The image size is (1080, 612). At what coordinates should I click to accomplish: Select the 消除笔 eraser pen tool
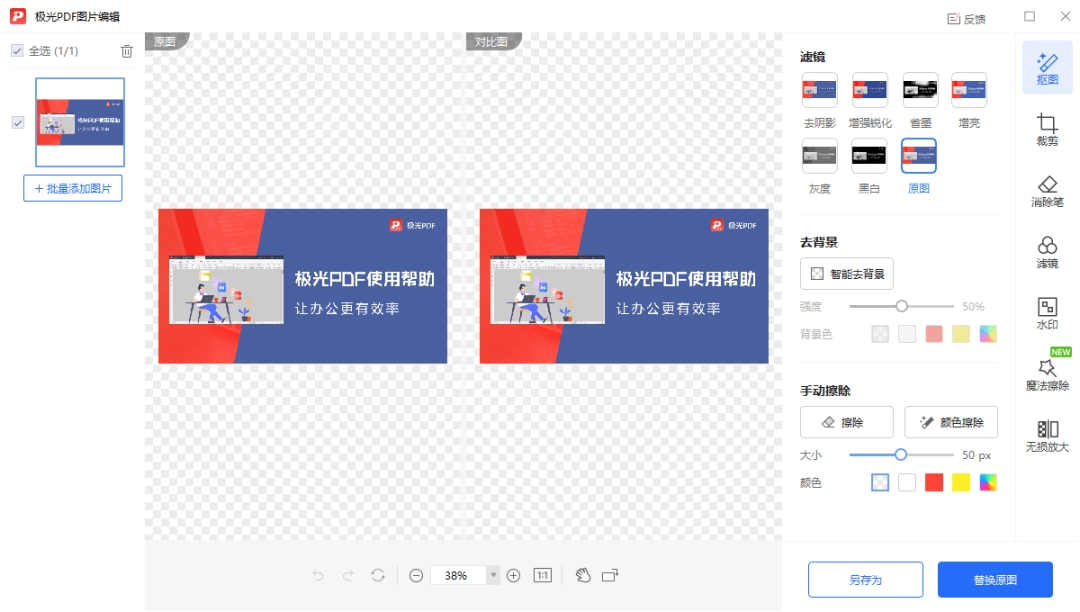tap(1046, 190)
